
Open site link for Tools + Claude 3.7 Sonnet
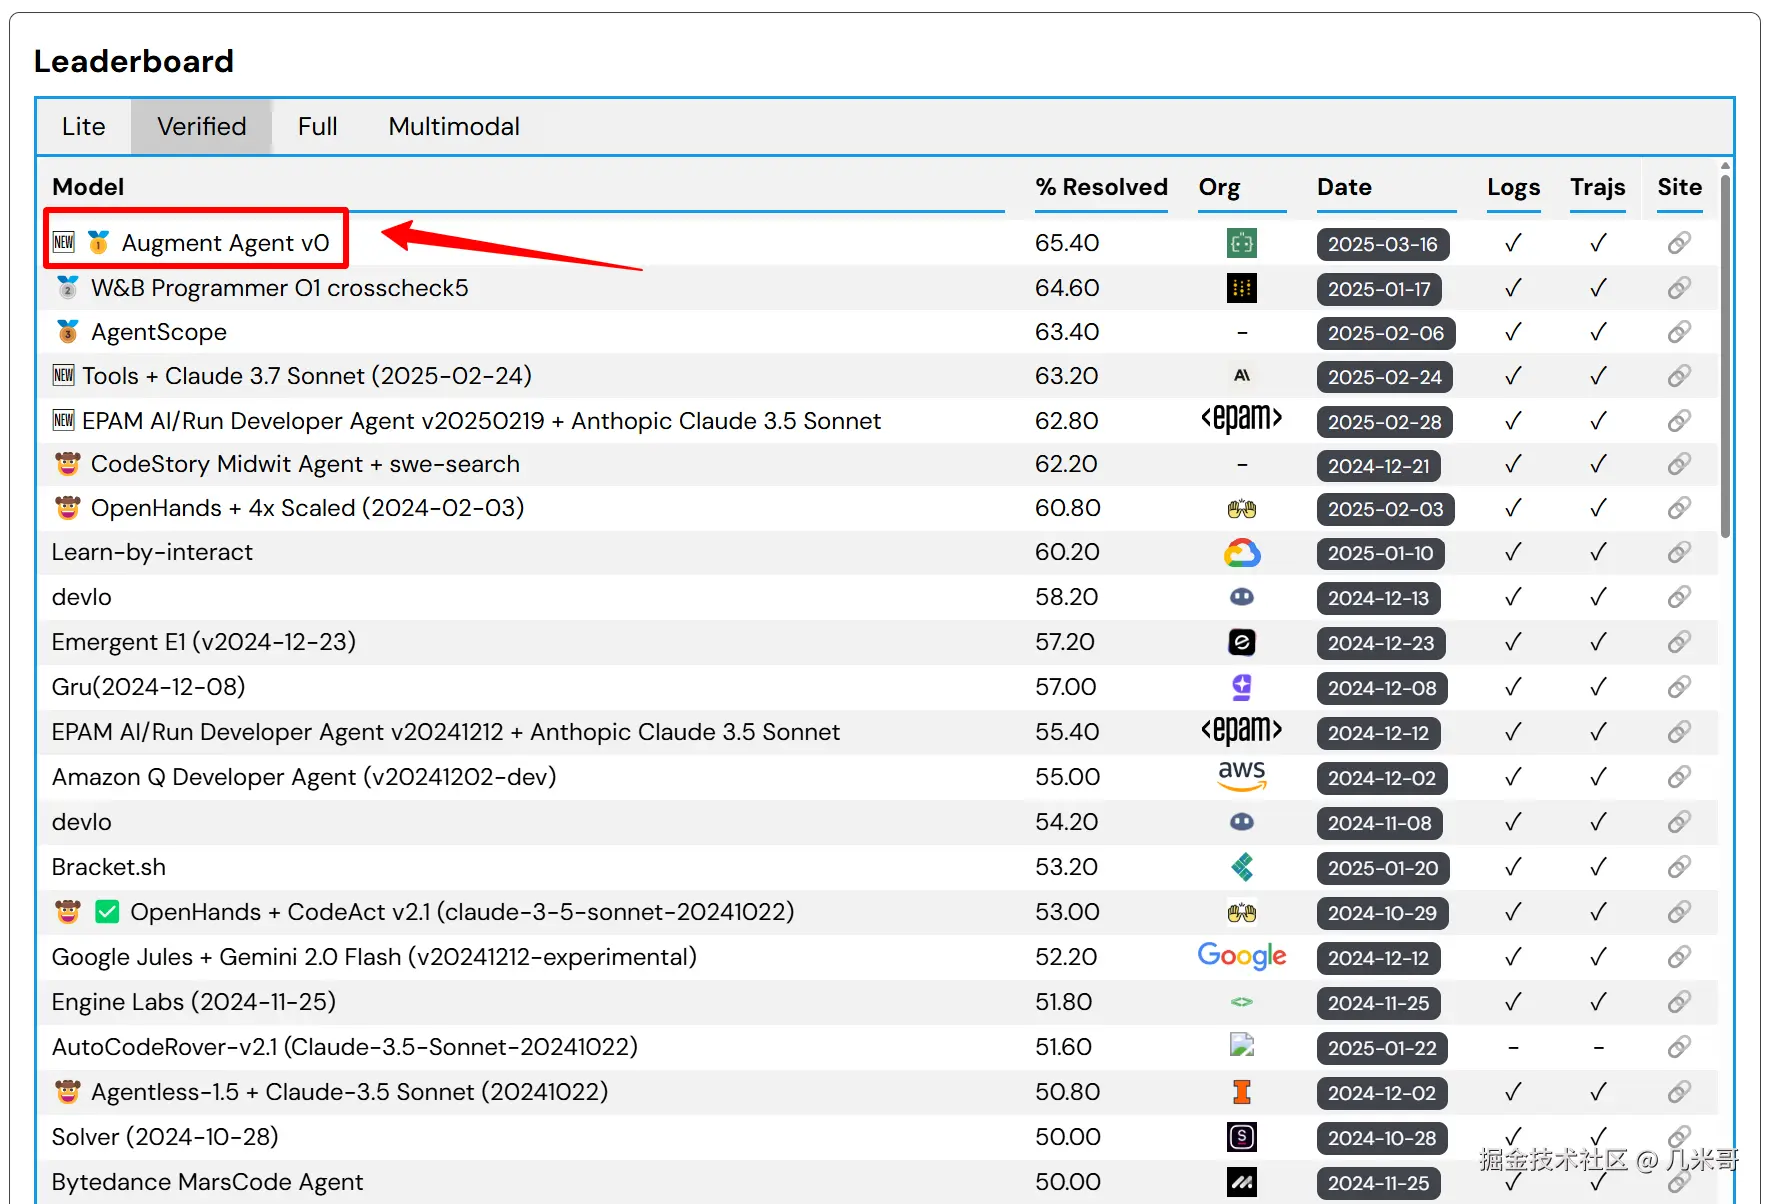coord(1679,376)
